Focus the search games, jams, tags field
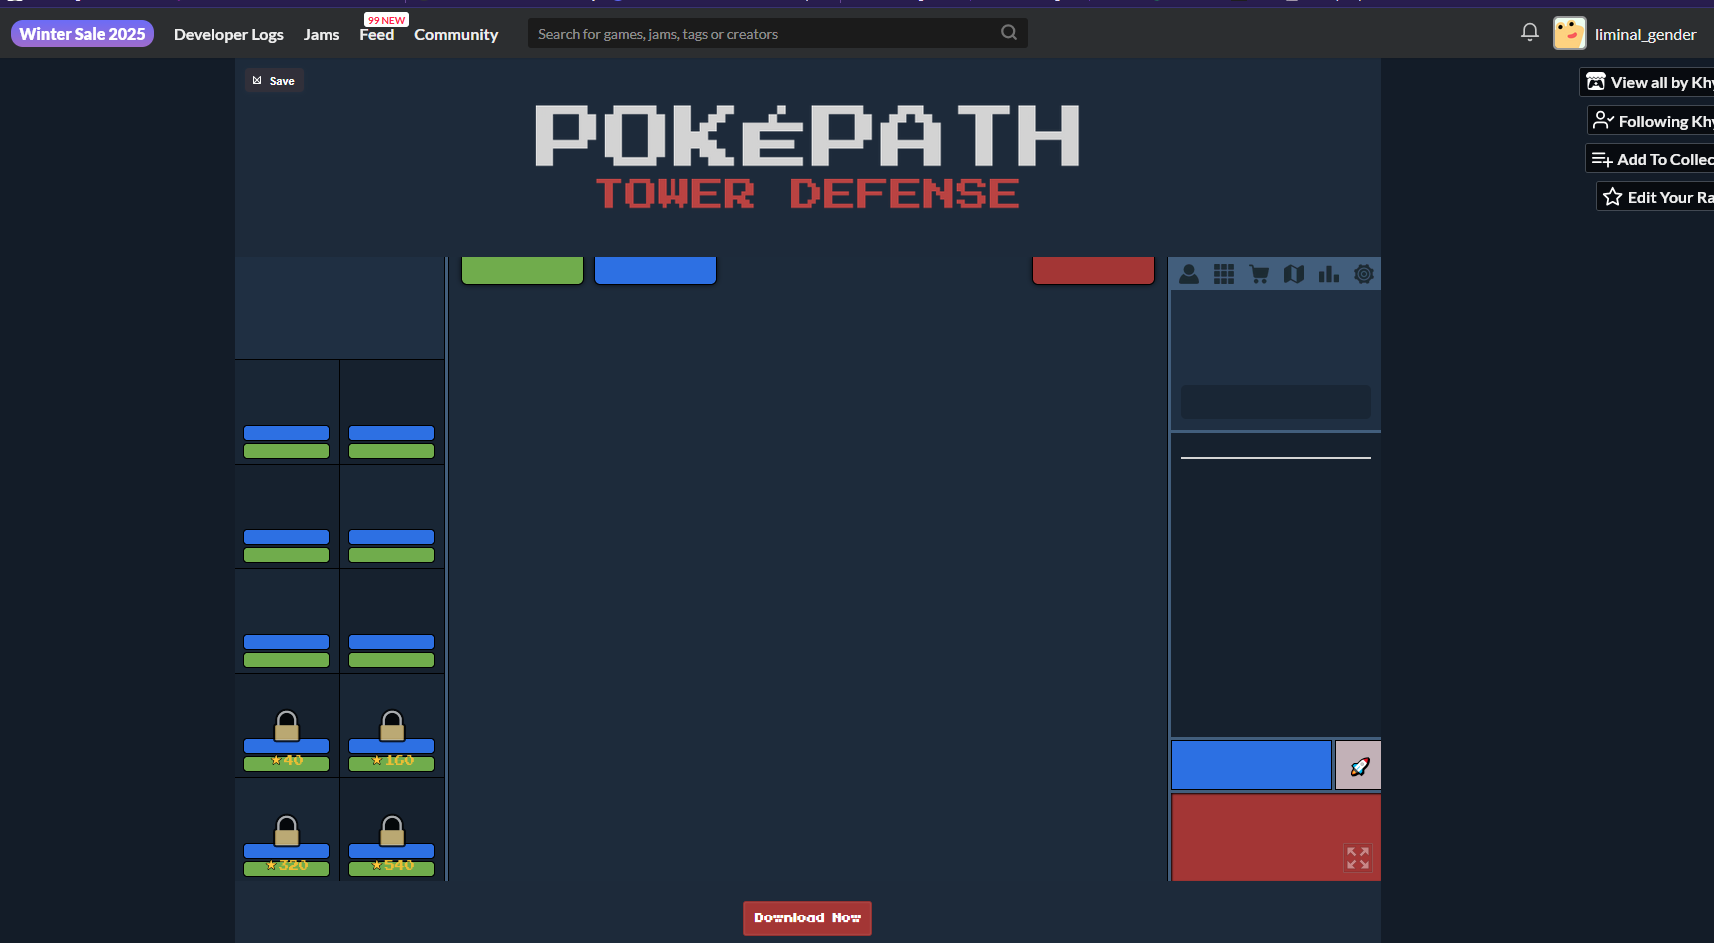 pyautogui.click(x=778, y=33)
